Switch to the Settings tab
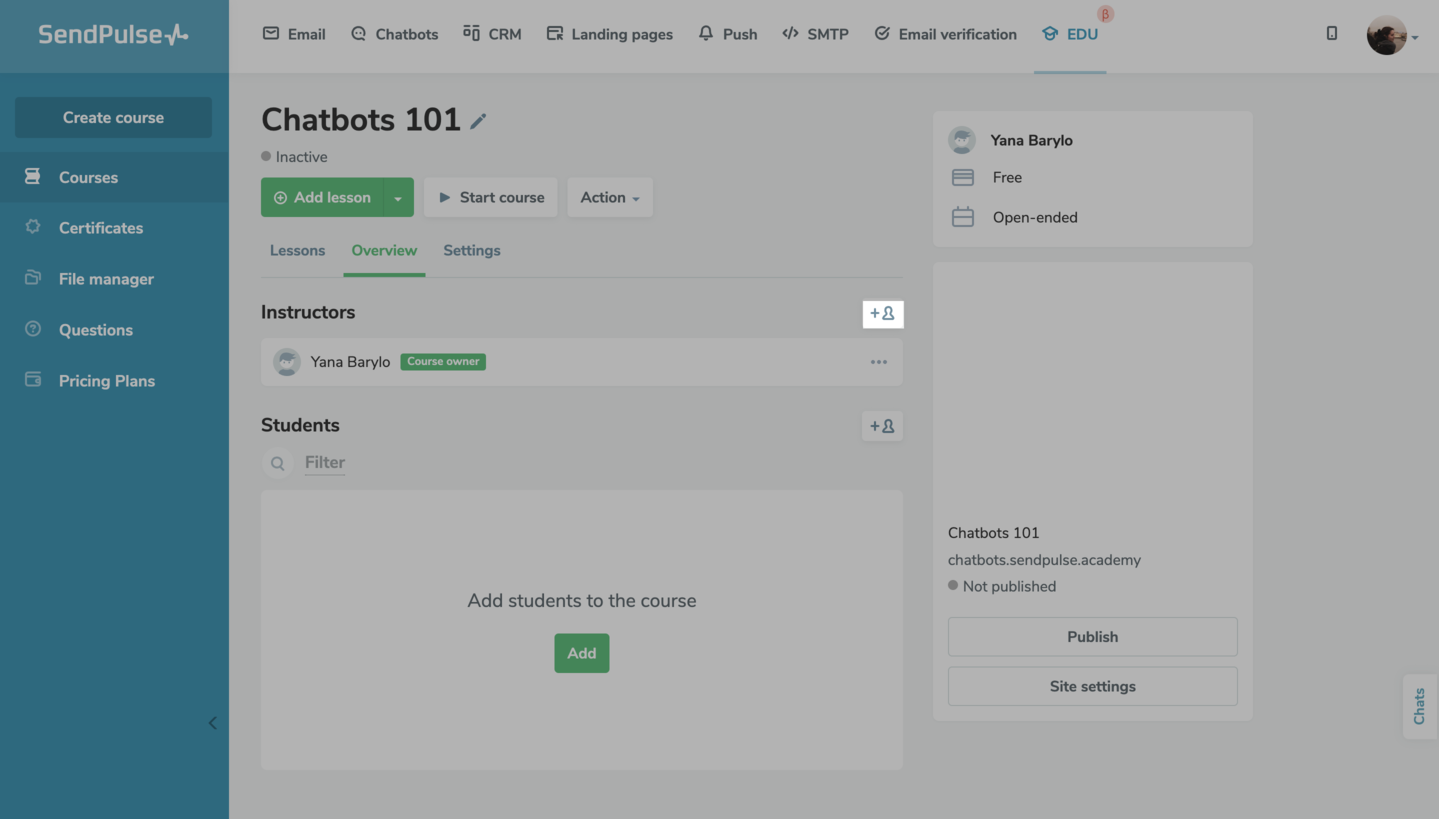Viewport: 1439px width, 819px height. tap(472, 251)
